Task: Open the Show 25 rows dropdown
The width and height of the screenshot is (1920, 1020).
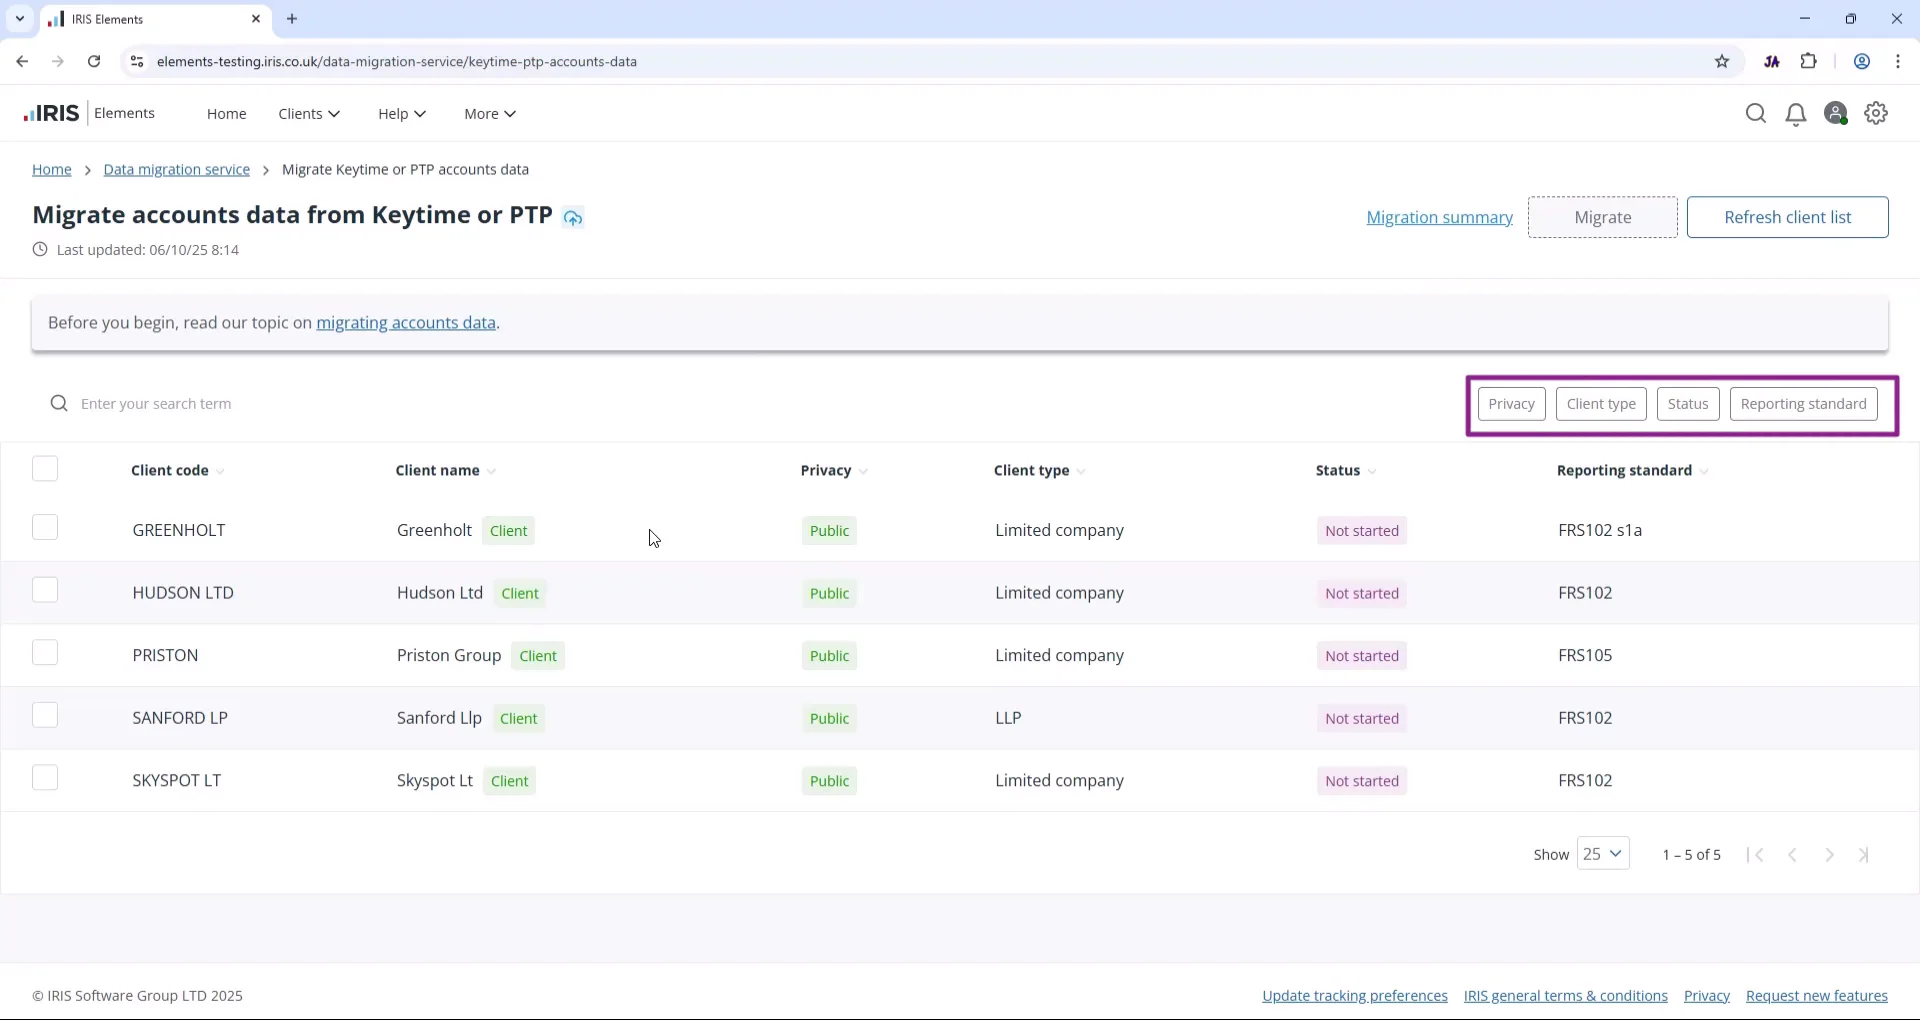Action: tap(1603, 855)
